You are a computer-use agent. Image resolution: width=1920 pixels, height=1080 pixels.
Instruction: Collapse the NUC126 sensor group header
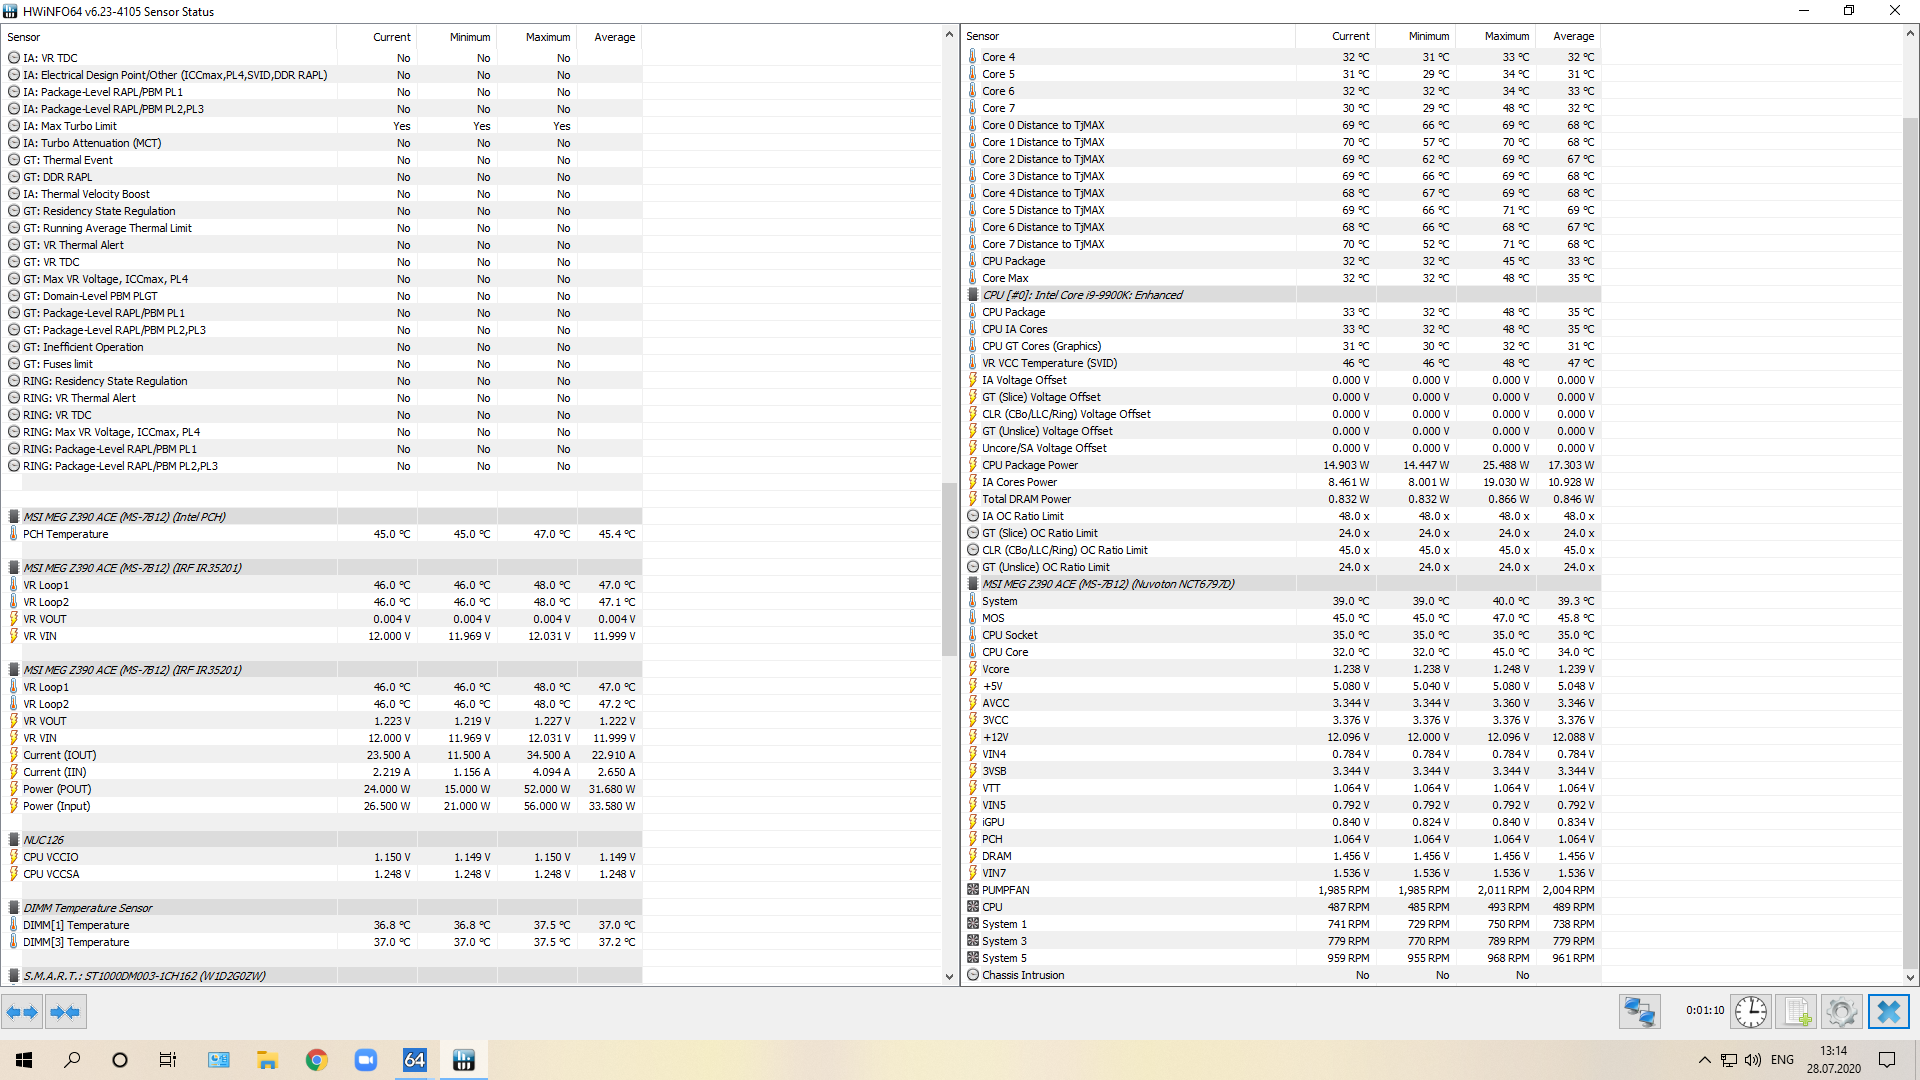43,840
